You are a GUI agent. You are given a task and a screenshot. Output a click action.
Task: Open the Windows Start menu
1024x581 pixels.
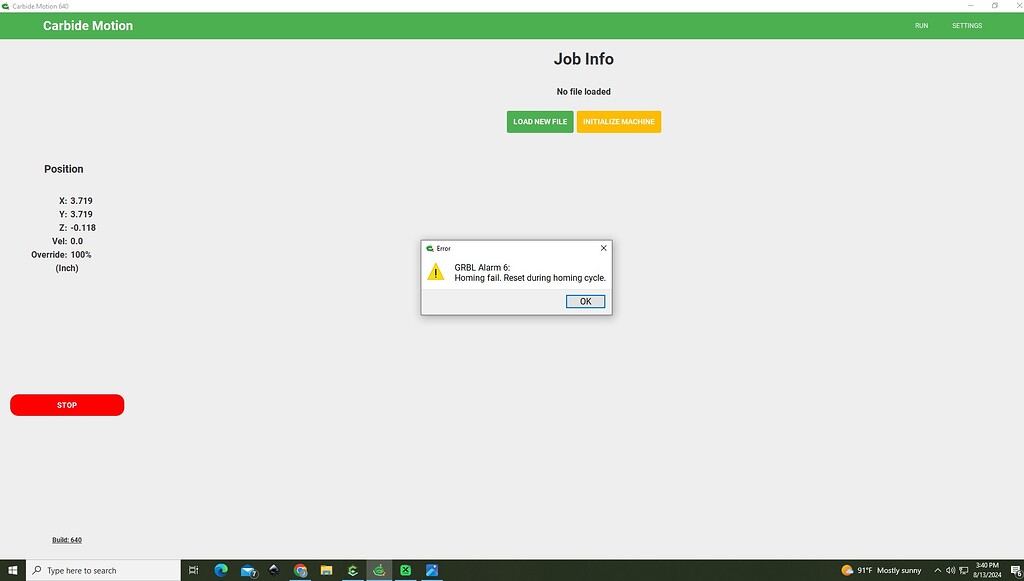13,570
